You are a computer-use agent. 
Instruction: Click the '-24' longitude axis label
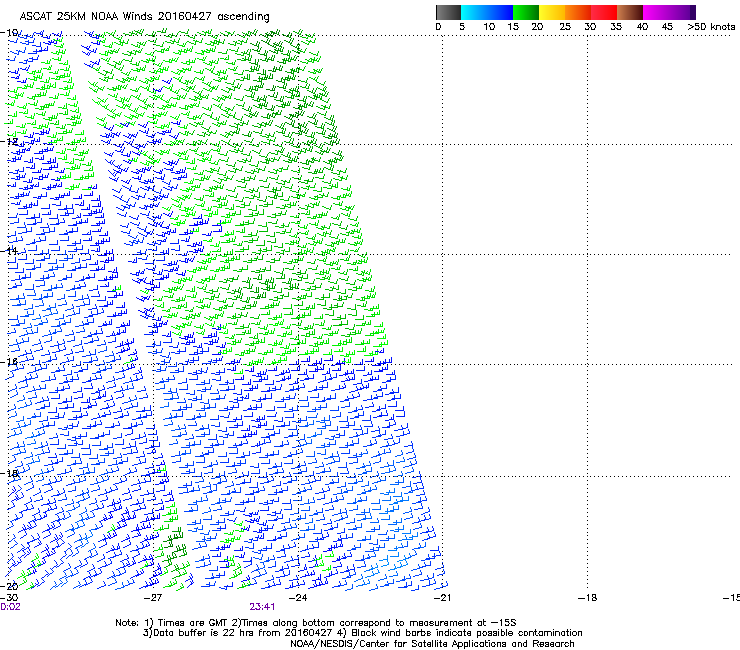coord(298,598)
